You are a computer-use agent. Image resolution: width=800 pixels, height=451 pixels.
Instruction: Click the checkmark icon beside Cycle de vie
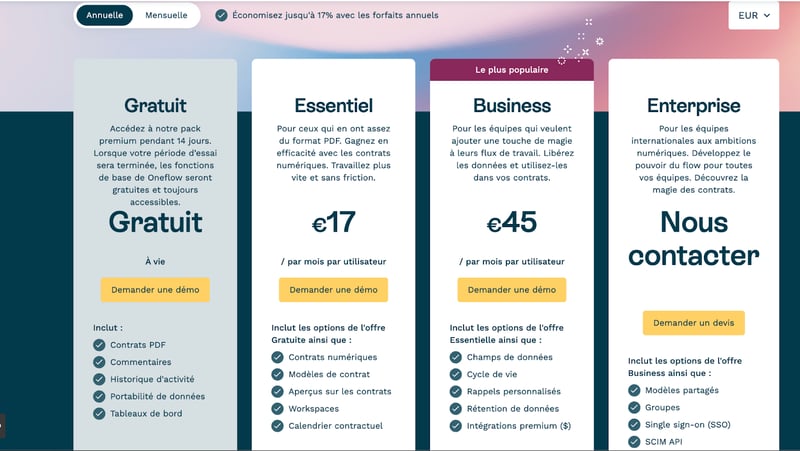(x=456, y=374)
